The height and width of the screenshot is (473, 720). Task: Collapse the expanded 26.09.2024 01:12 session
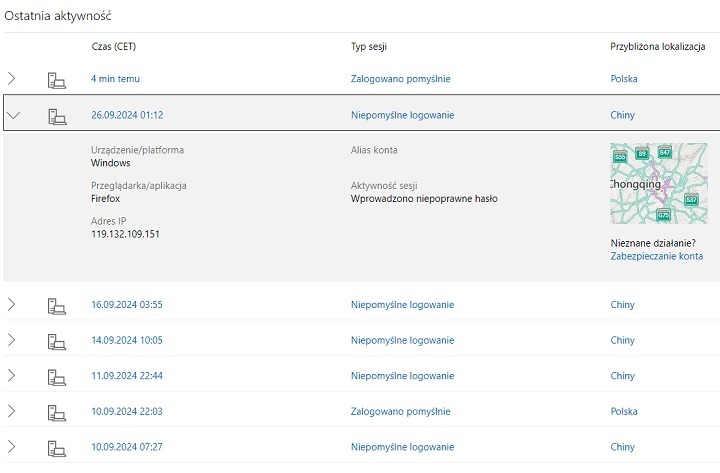pyautogui.click(x=13, y=115)
